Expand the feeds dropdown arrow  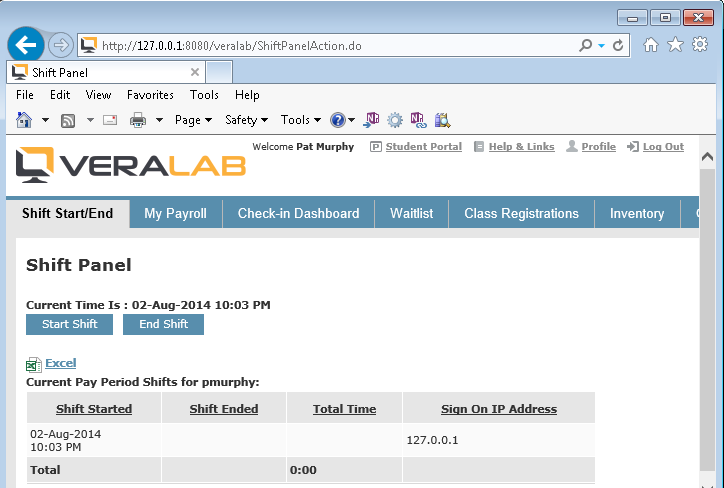[x=90, y=120]
